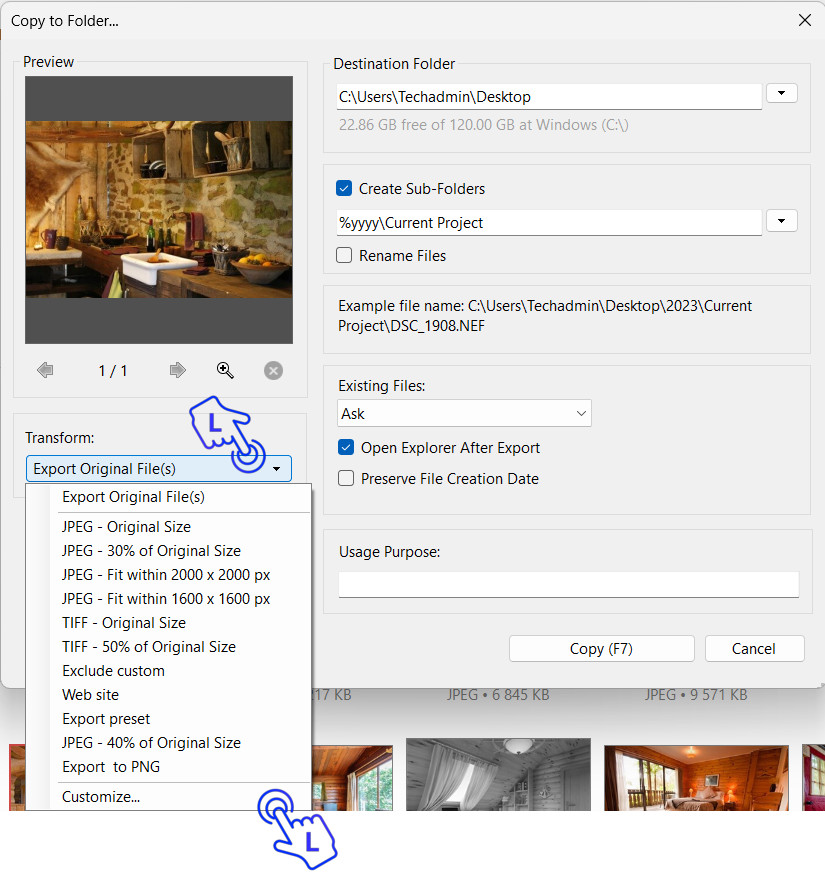The width and height of the screenshot is (825, 881).
Task: Open the Destination Folder dropdown arrow
Action: coord(781,93)
